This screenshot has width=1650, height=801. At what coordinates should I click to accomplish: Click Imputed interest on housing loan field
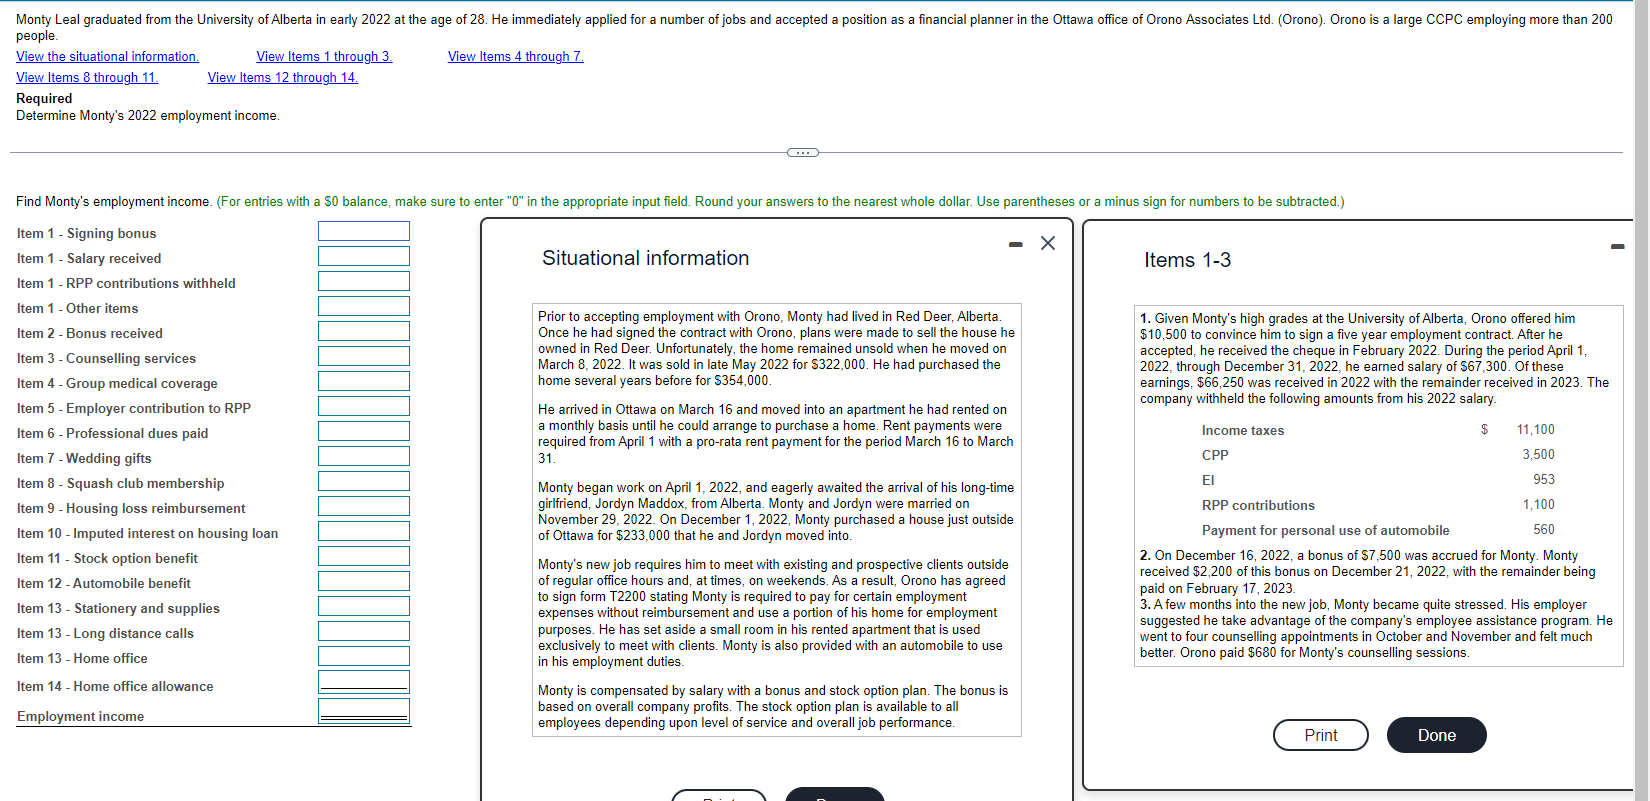click(x=364, y=531)
